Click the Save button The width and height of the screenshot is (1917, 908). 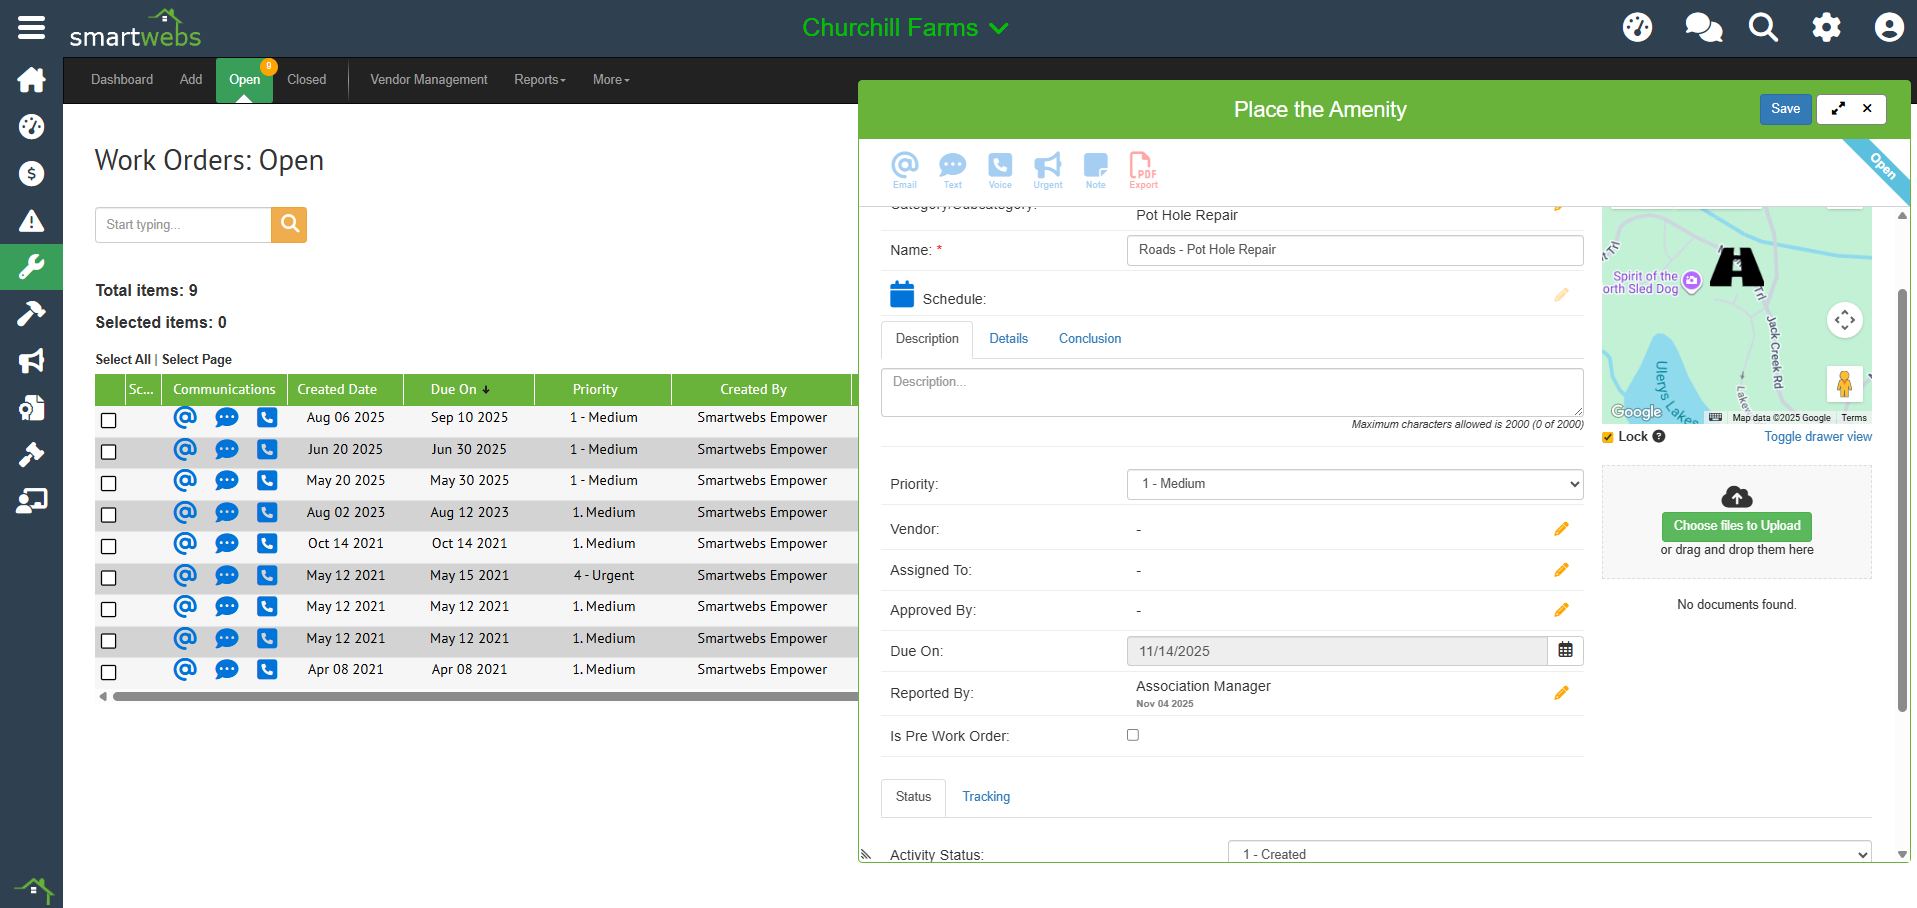1784,109
